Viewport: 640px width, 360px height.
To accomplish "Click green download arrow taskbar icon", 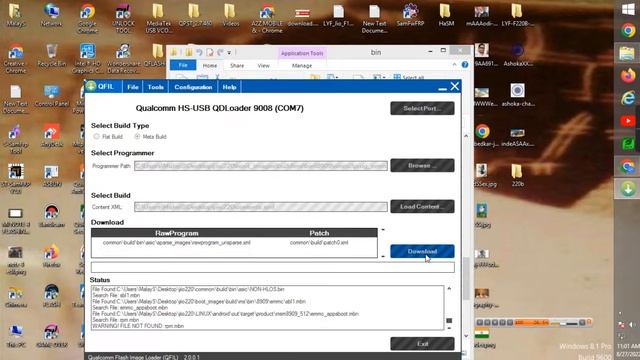I will click(x=628, y=189).
